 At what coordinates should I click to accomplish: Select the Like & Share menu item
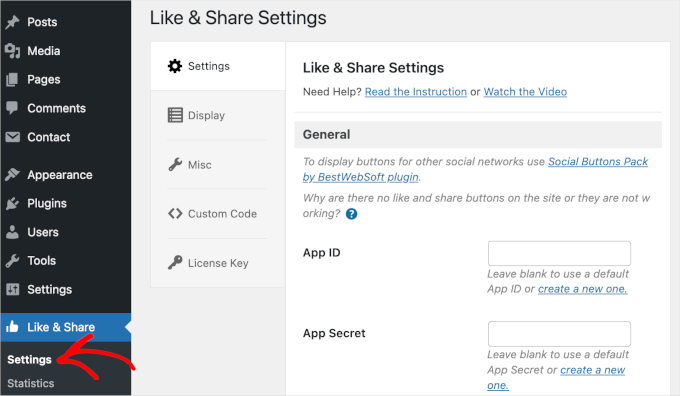65,327
